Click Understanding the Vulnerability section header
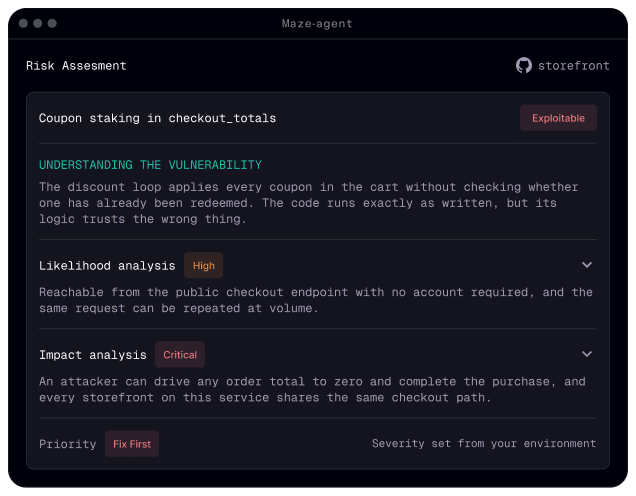The width and height of the screenshot is (636, 496). [x=150, y=165]
